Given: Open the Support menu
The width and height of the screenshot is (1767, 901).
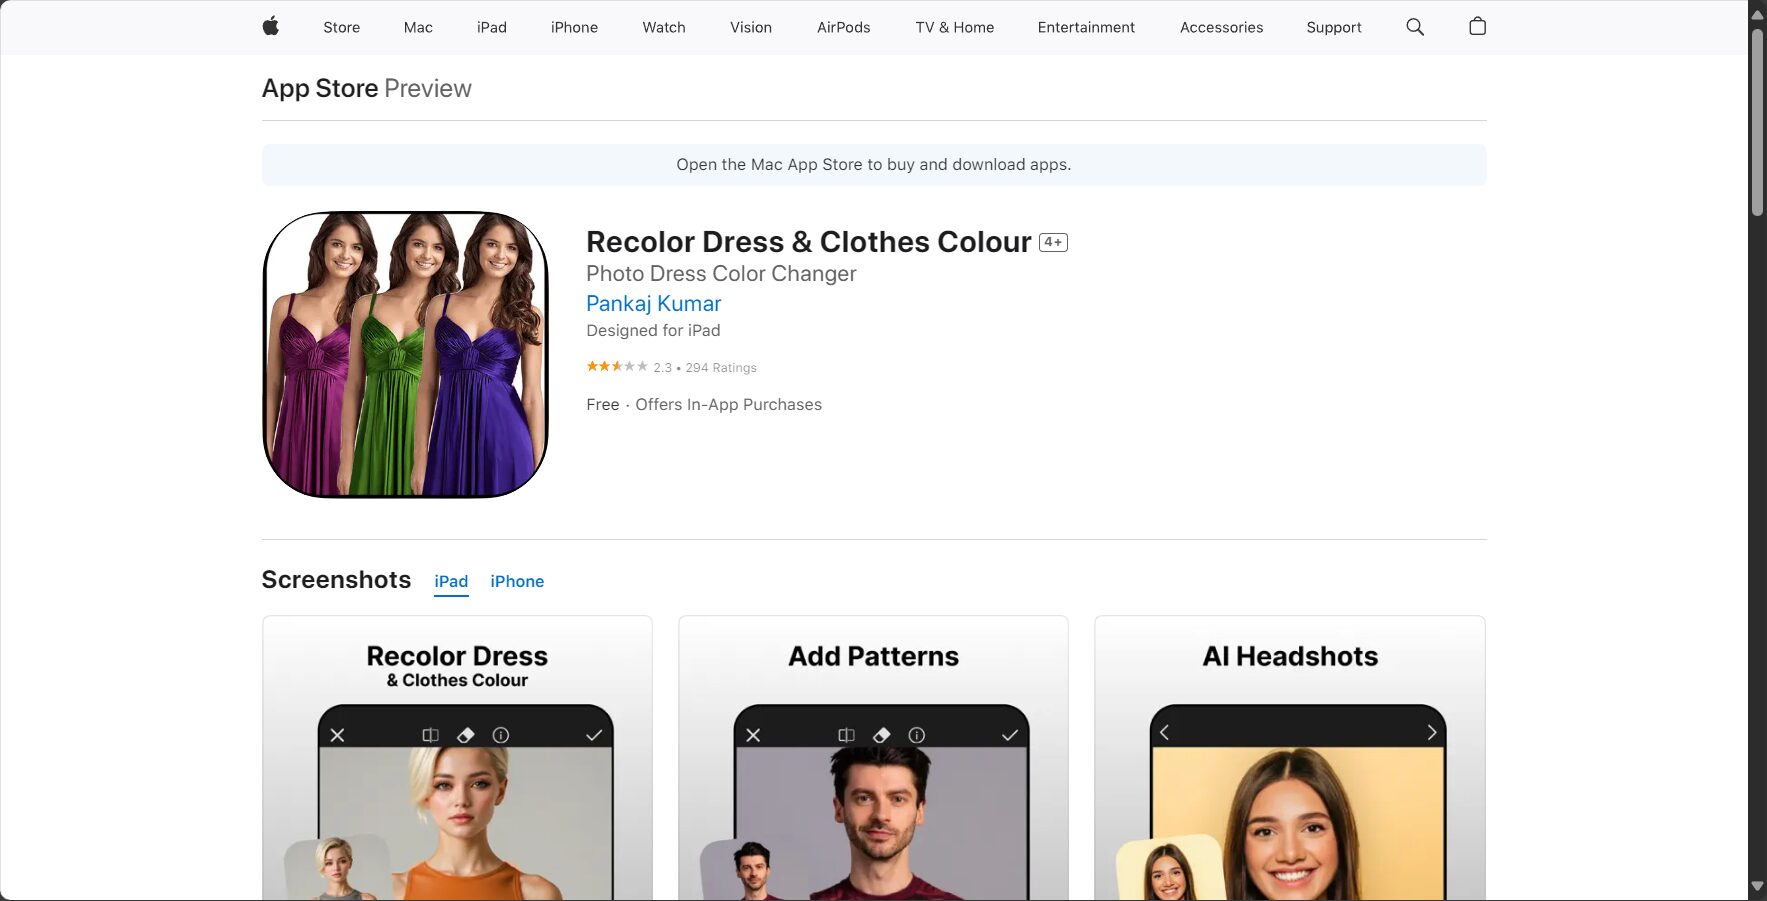Looking at the screenshot, I should [1334, 27].
